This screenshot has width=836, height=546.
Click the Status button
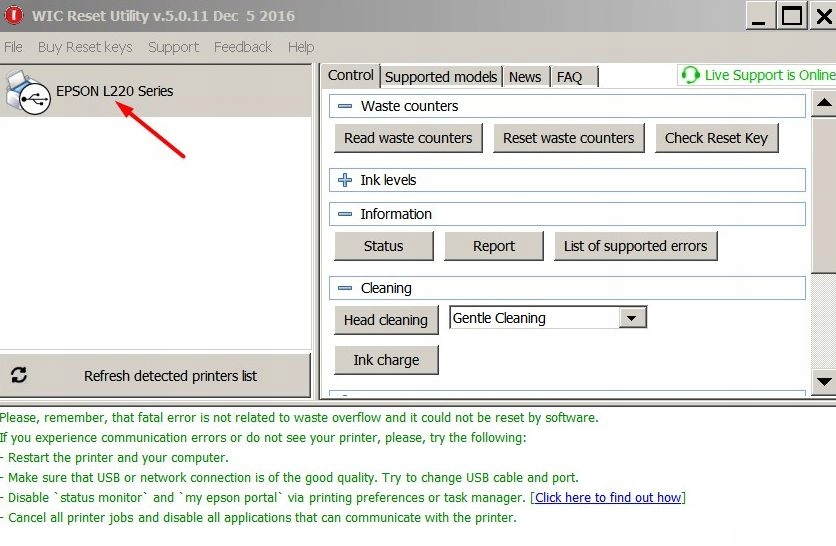coord(384,246)
